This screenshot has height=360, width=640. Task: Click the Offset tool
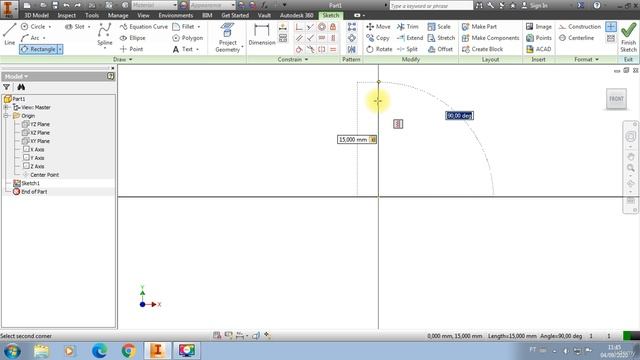click(x=440, y=49)
